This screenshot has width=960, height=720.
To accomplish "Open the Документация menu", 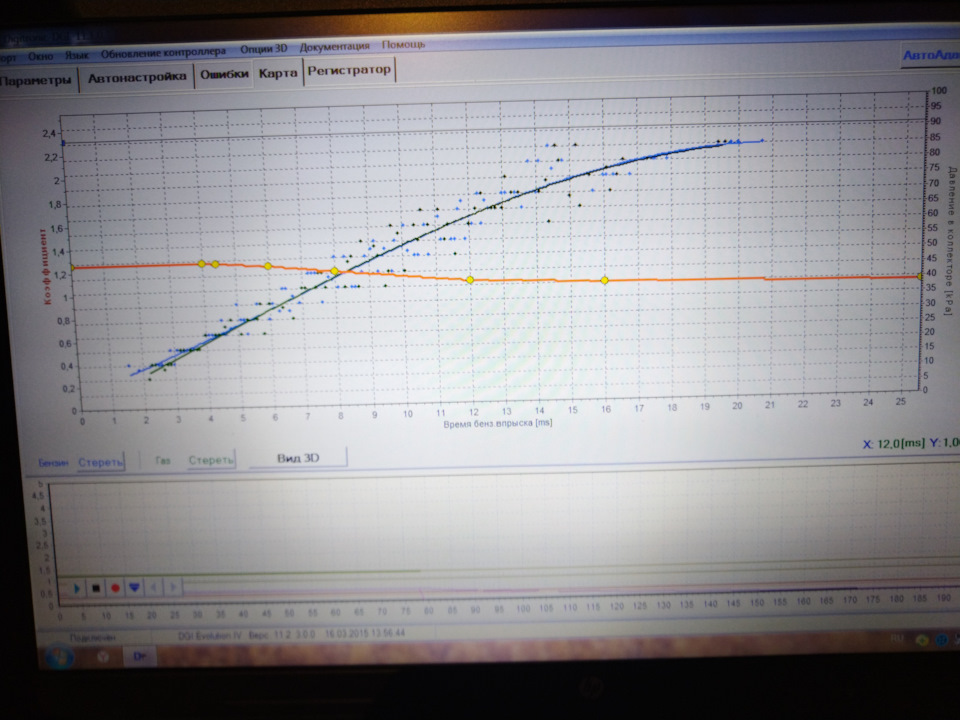I will coord(334,47).
